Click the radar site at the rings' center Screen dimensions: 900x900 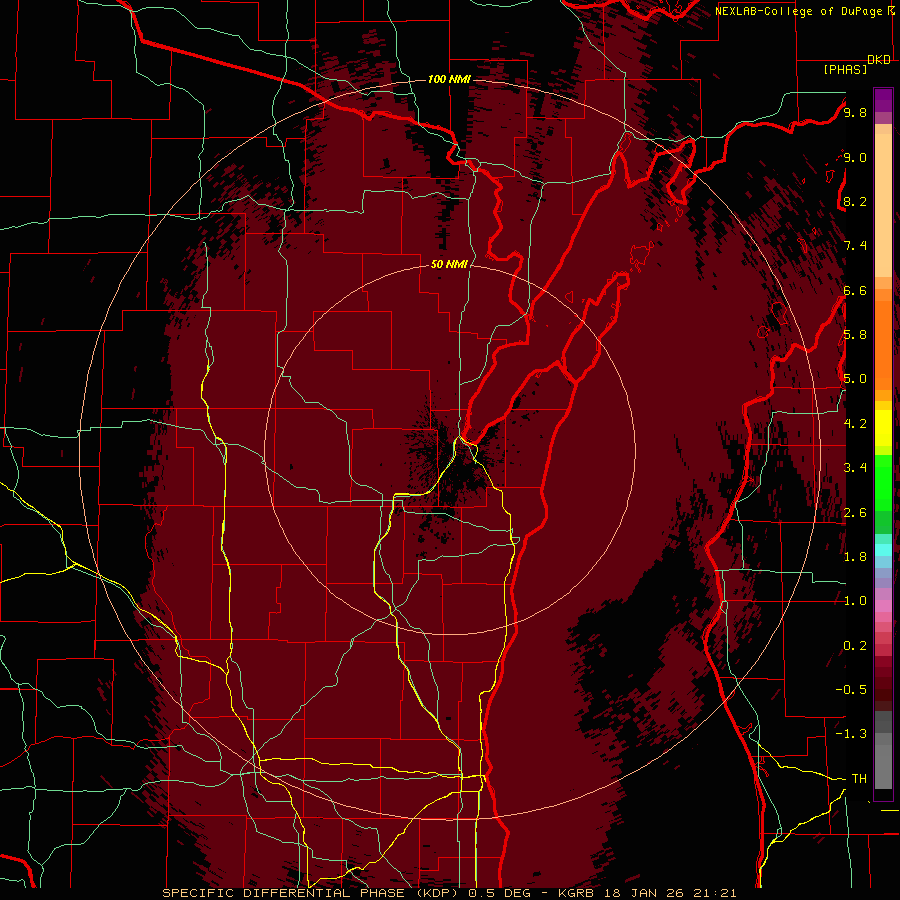pyautogui.click(x=450, y=449)
